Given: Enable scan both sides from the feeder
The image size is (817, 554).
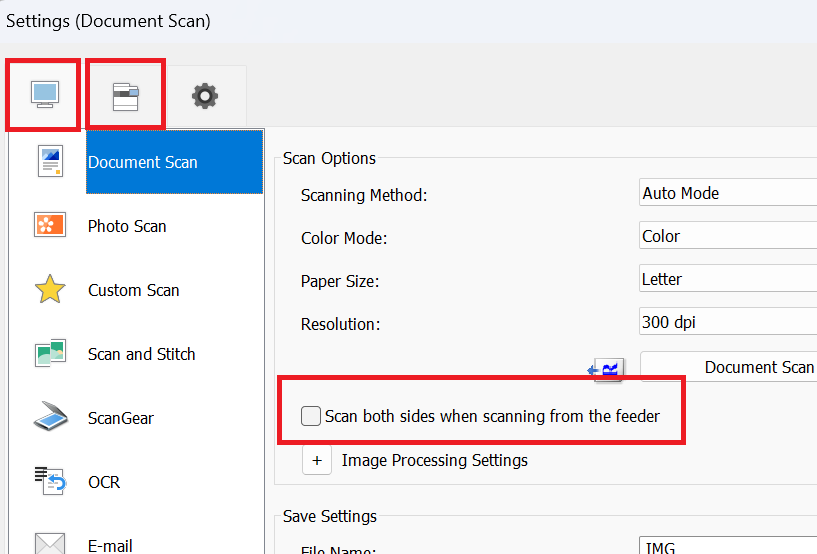Looking at the screenshot, I should 311,416.
